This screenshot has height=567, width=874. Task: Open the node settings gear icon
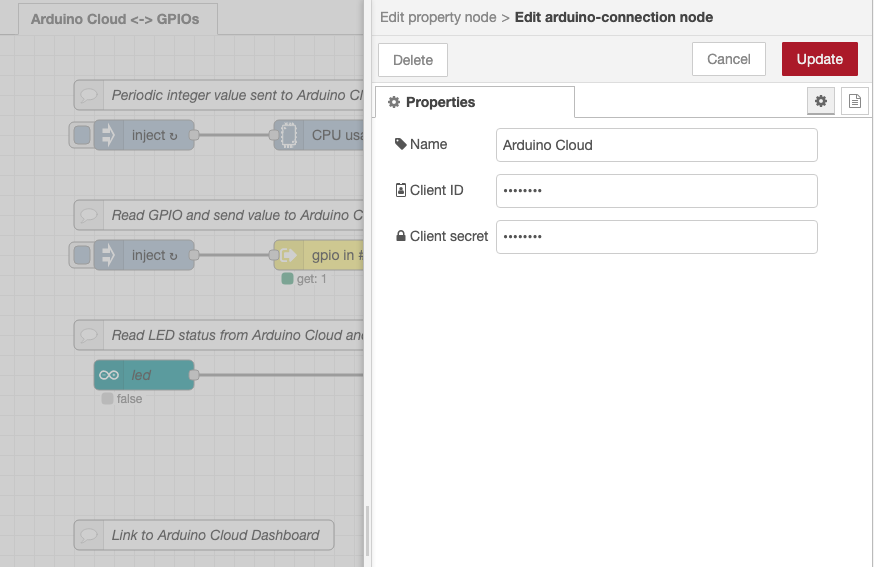click(821, 101)
